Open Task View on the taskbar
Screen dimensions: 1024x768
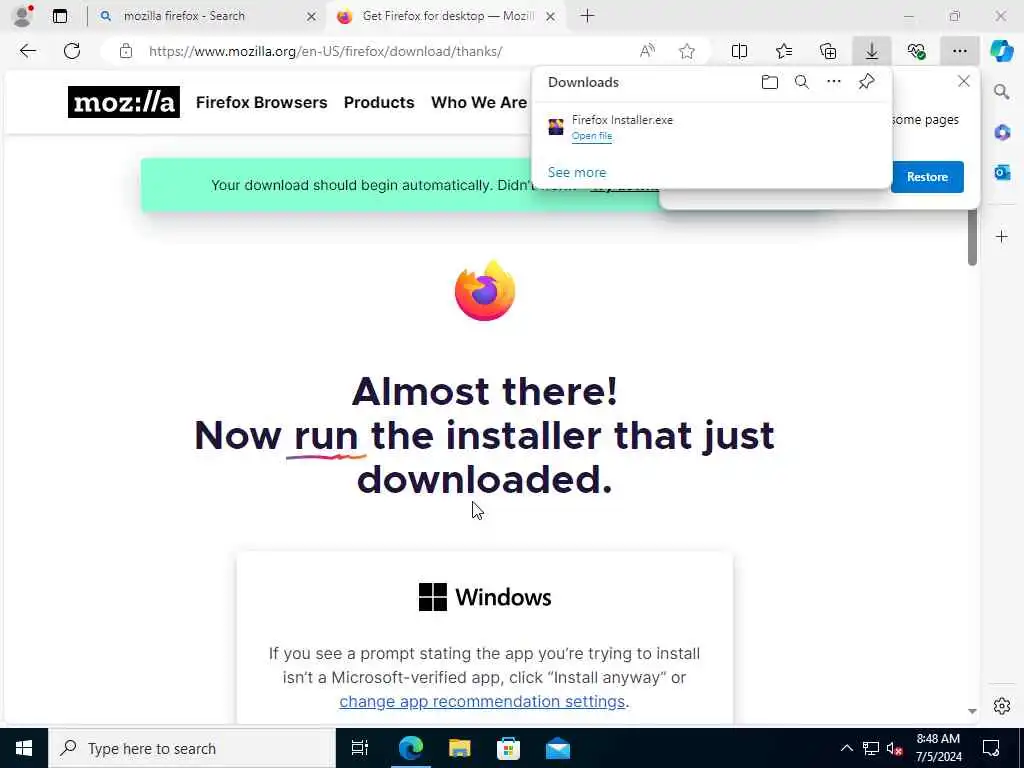pos(360,748)
